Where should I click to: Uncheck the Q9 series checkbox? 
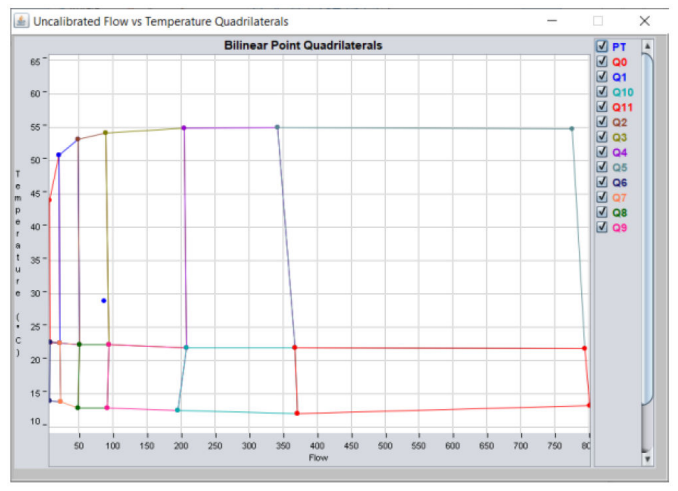(602, 227)
